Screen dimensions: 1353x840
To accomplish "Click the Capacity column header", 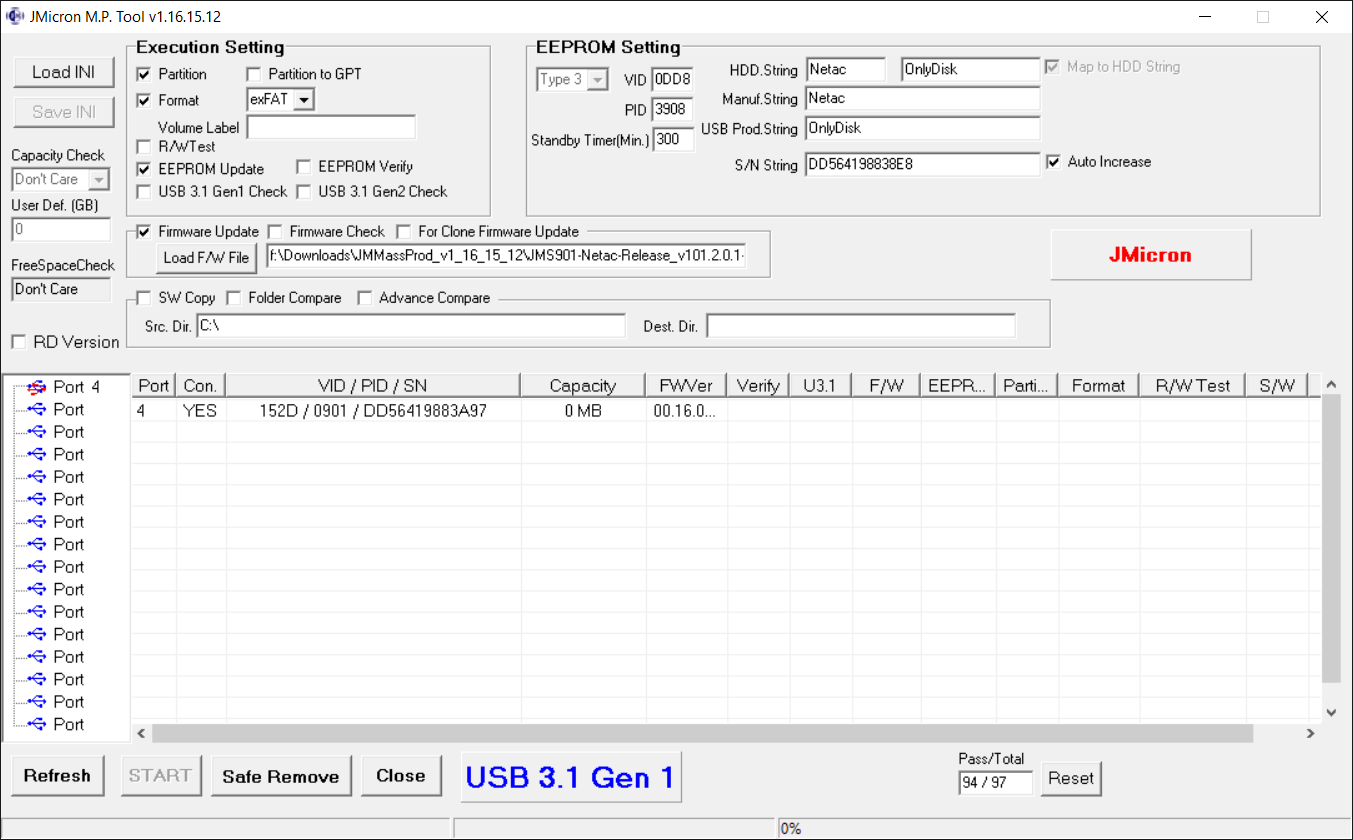I will click(x=582, y=385).
